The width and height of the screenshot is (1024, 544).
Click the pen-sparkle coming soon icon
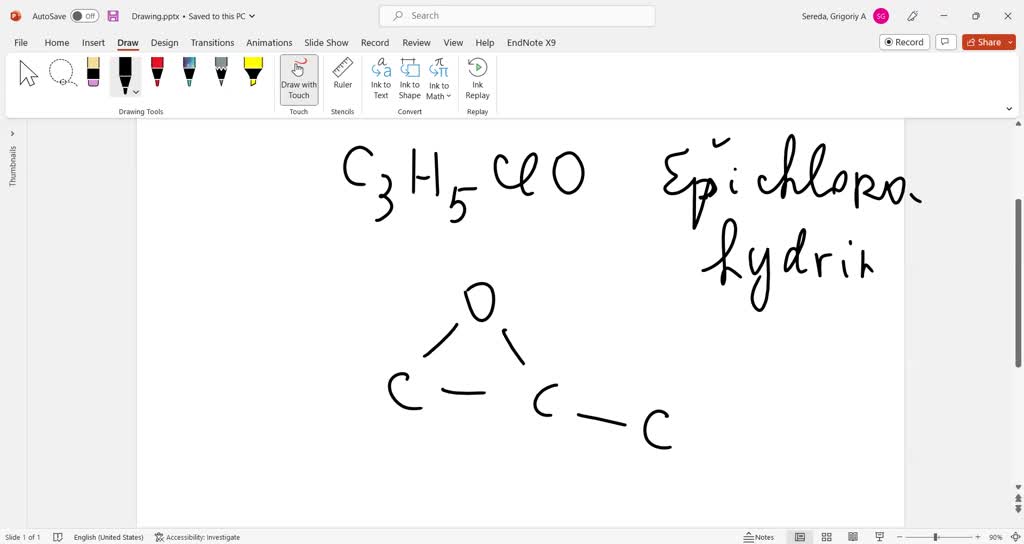coord(913,16)
